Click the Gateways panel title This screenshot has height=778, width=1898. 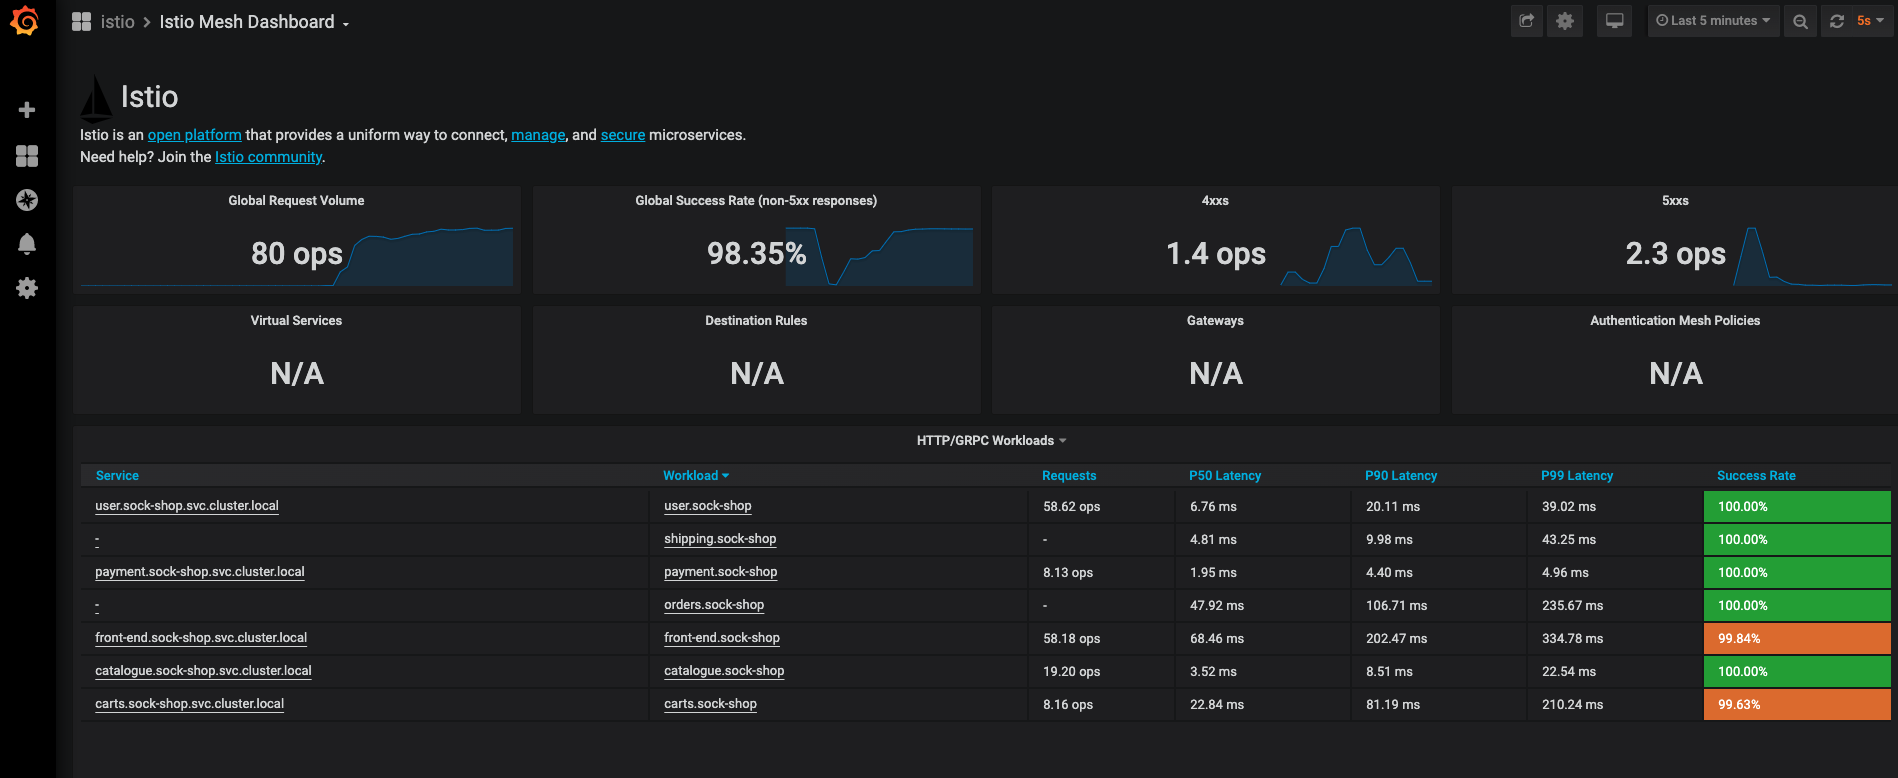click(x=1215, y=321)
